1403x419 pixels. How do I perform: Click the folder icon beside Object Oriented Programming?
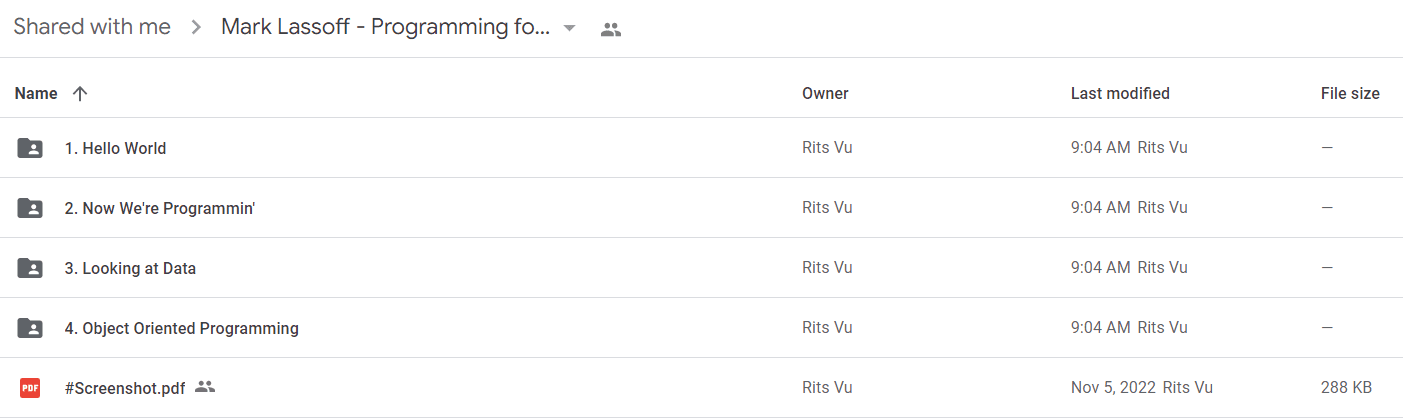point(30,328)
